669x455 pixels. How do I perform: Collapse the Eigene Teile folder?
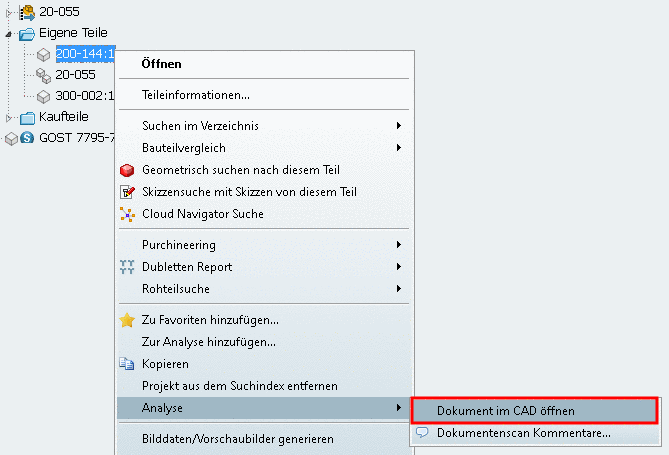(x=9, y=34)
